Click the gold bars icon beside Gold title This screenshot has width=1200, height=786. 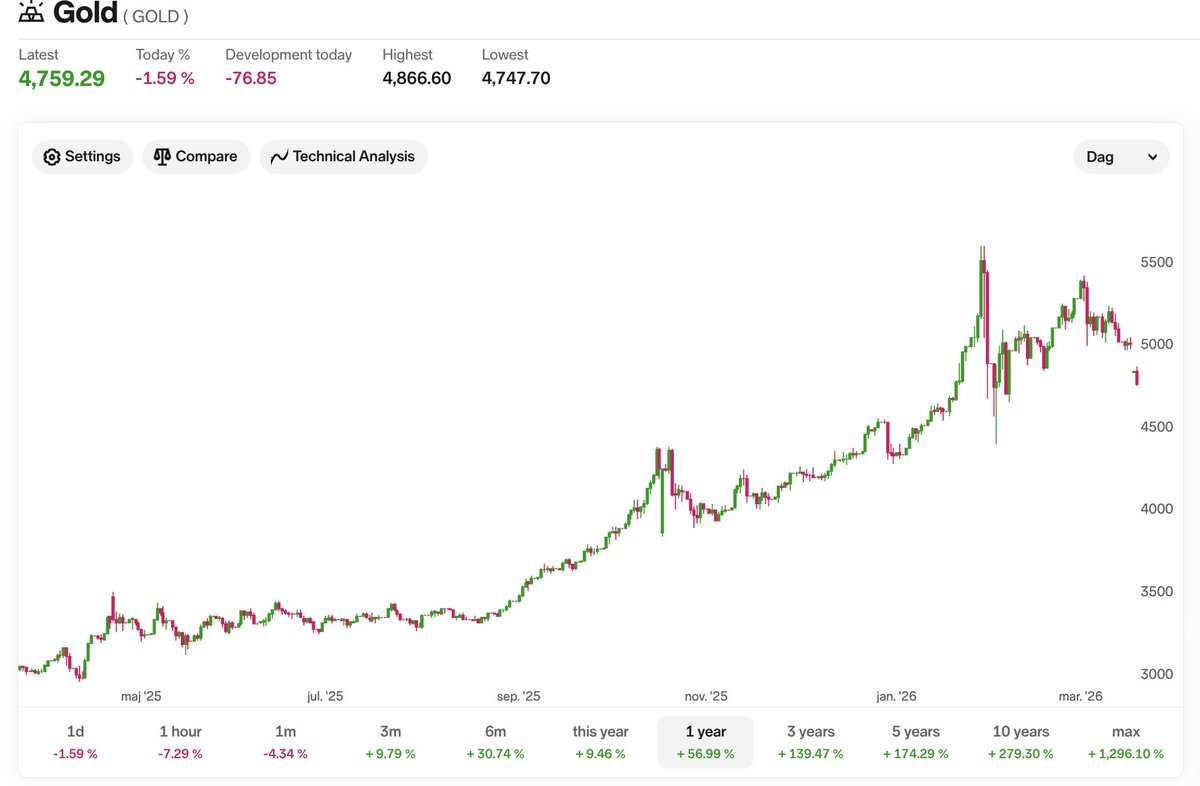[32, 12]
